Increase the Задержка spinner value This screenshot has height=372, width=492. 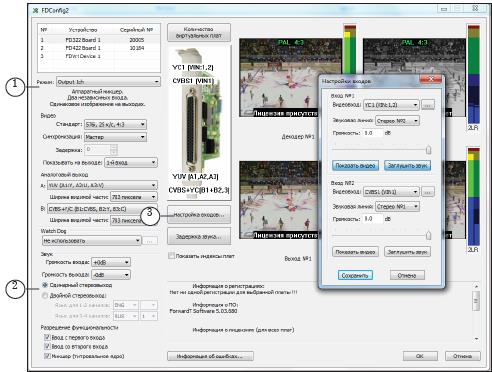(x=114, y=147)
